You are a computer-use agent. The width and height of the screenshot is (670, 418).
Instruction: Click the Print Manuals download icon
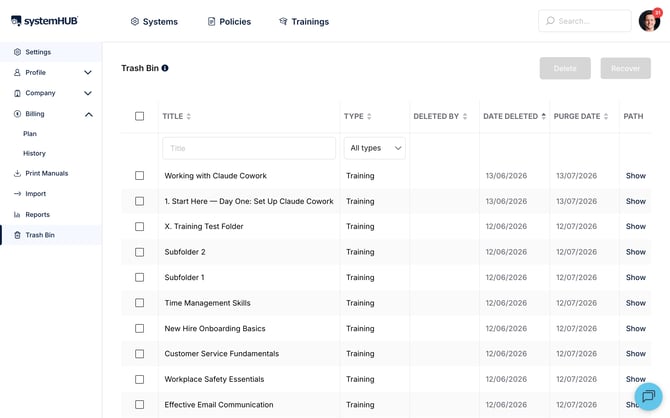[17, 173]
